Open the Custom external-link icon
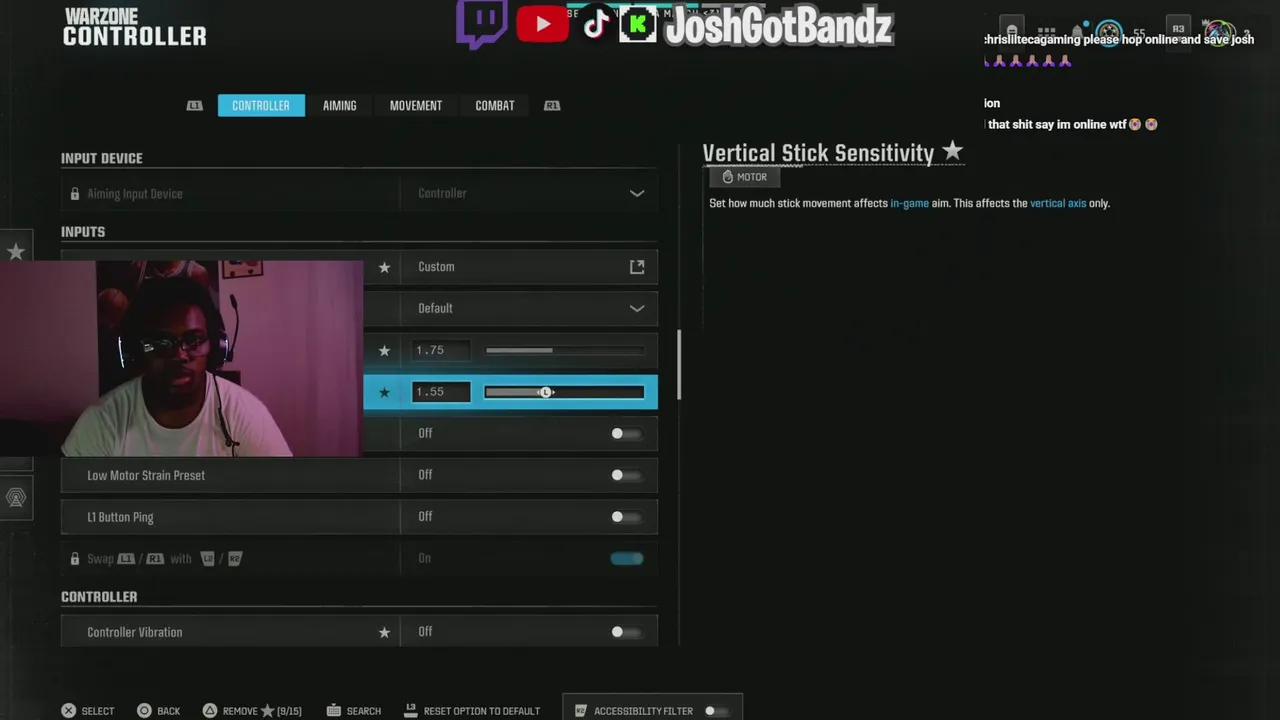The height and width of the screenshot is (720, 1280). (x=637, y=267)
